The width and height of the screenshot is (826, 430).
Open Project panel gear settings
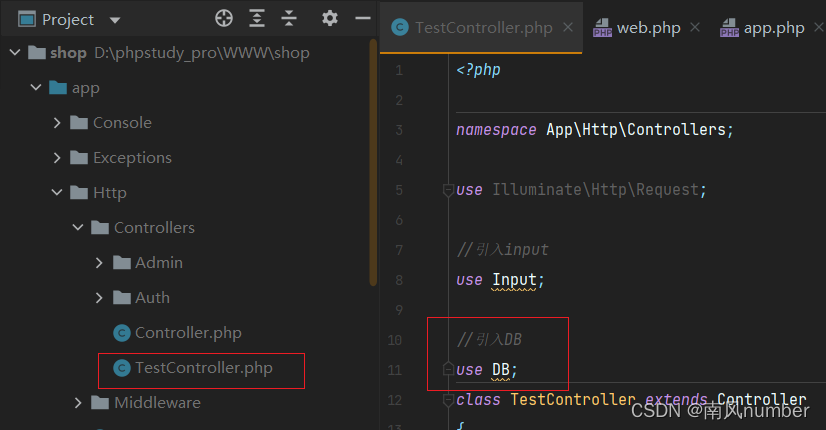(x=330, y=18)
